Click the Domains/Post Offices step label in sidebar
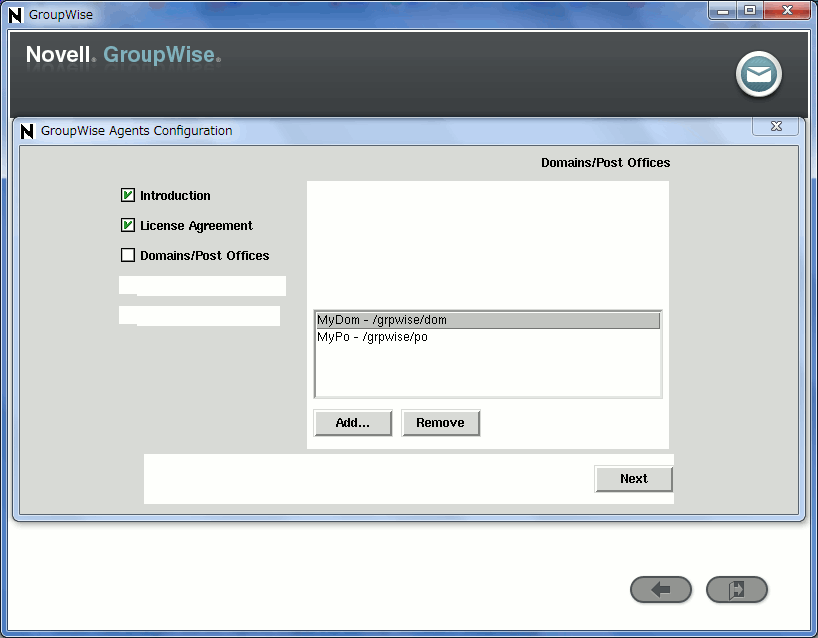Viewport: 818px width, 638px height. pos(204,256)
